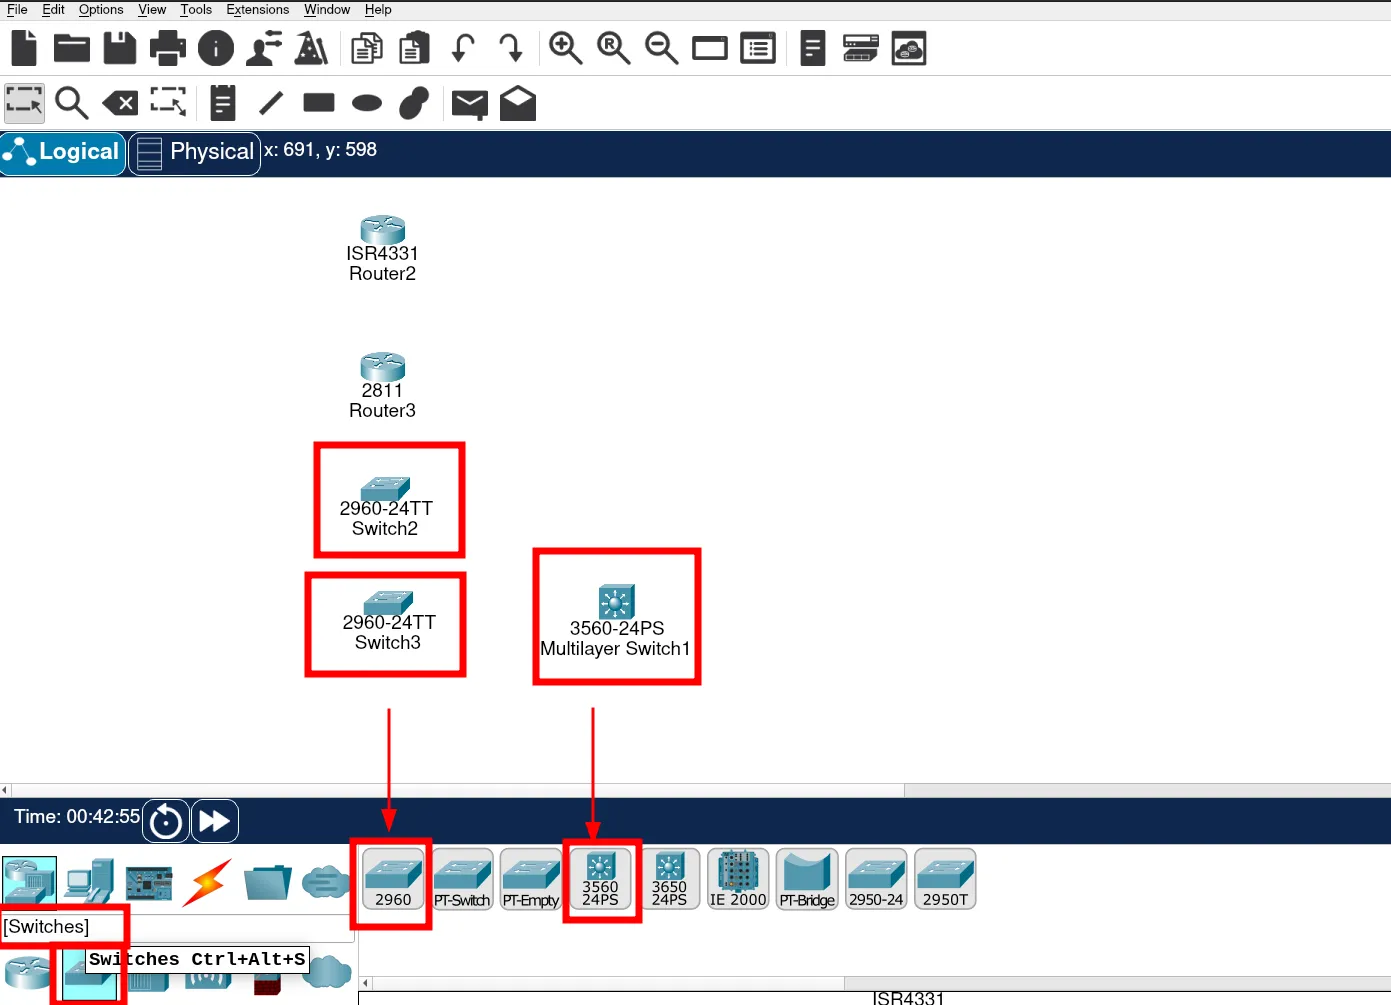Switch to Physical workspace view
Image resolution: width=1391 pixels, height=1005 pixels.
(195, 152)
